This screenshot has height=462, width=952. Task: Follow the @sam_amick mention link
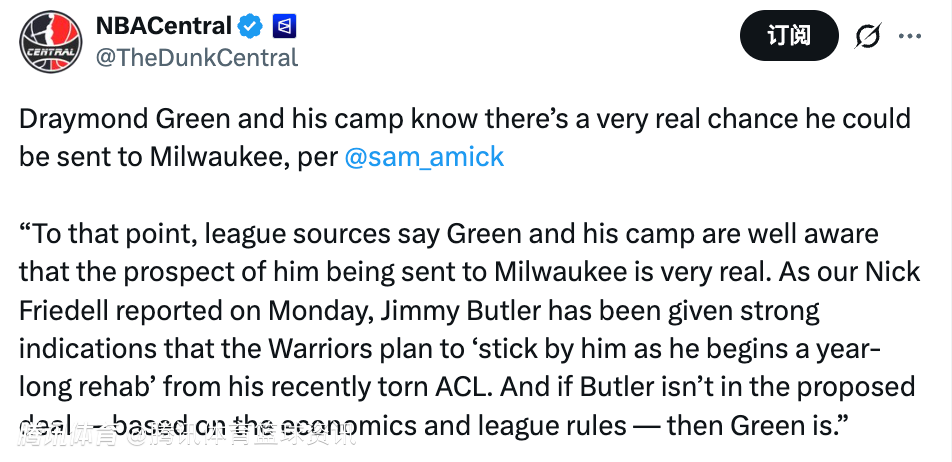[x=424, y=157]
